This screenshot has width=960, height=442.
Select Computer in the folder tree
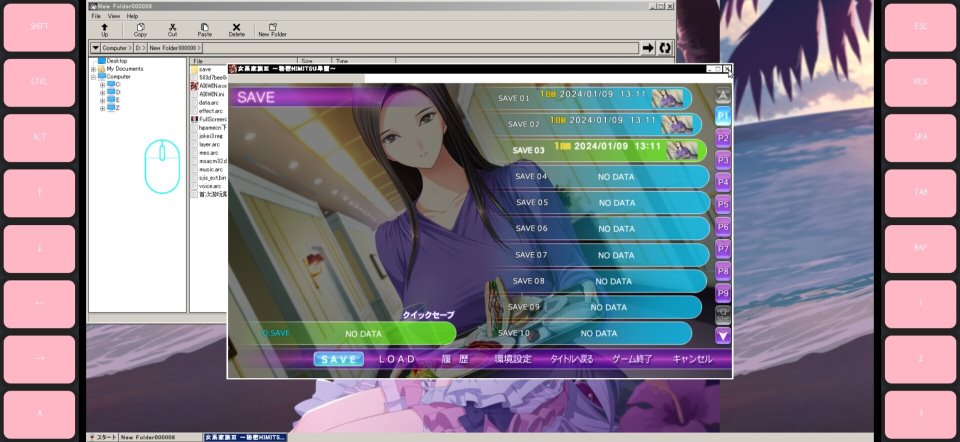point(114,77)
